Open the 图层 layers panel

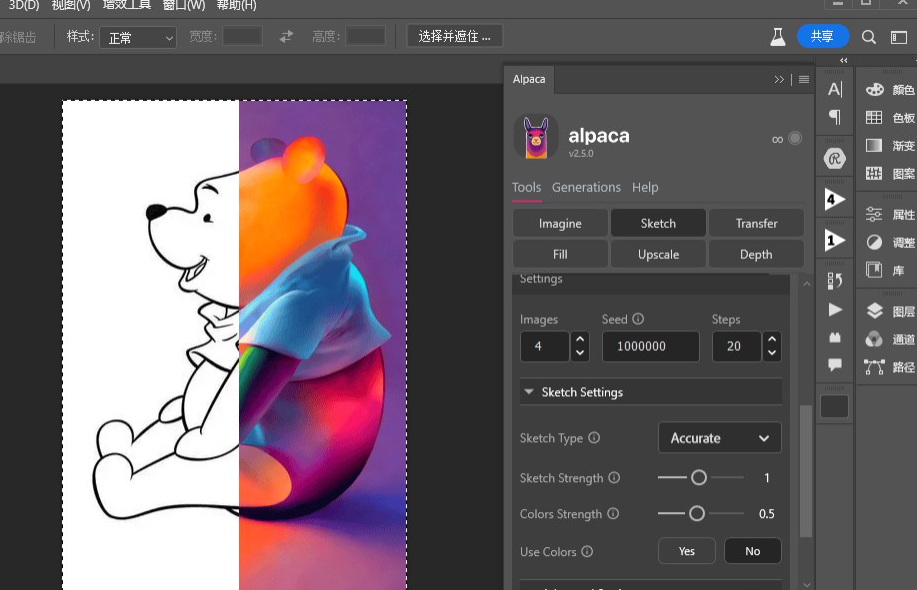click(x=890, y=311)
